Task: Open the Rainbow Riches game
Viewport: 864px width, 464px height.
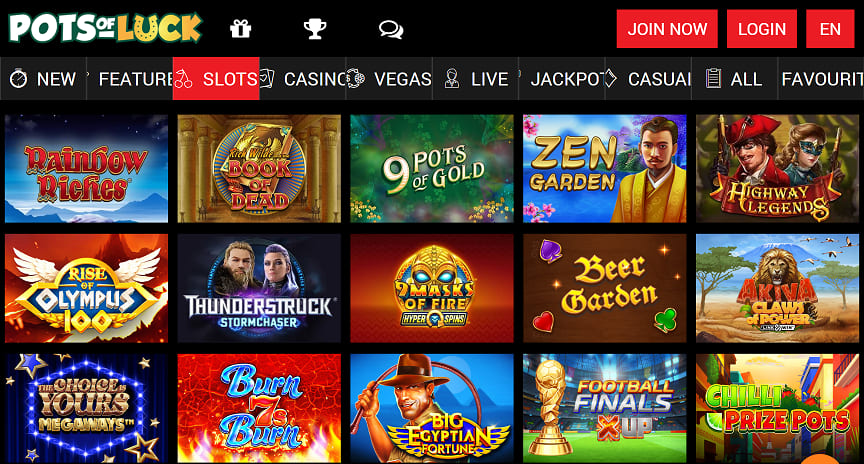Action: tap(87, 169)
